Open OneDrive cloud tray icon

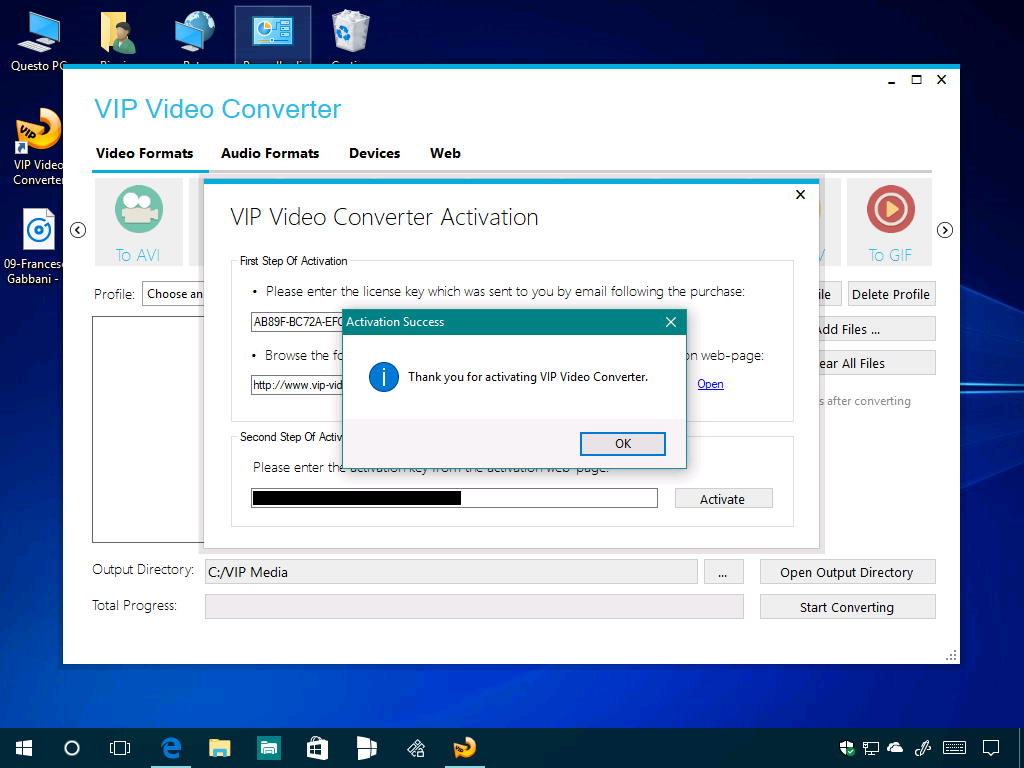click(x=895, y=748)
